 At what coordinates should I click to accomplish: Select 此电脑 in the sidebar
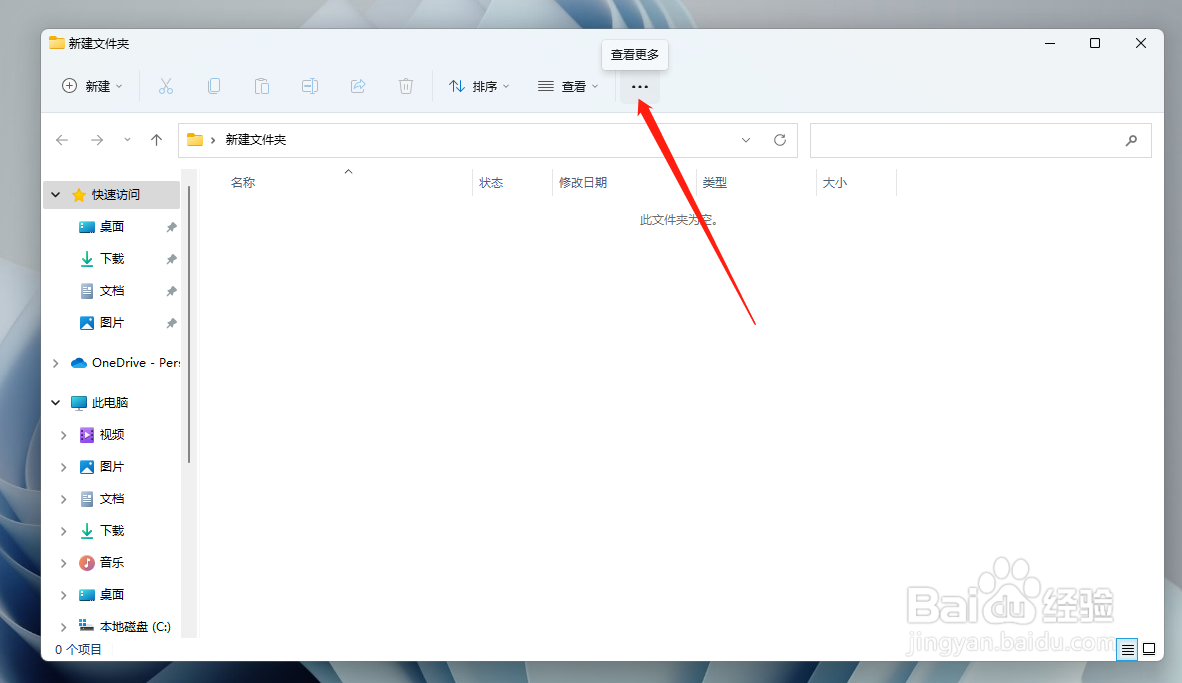click(109, 403)
